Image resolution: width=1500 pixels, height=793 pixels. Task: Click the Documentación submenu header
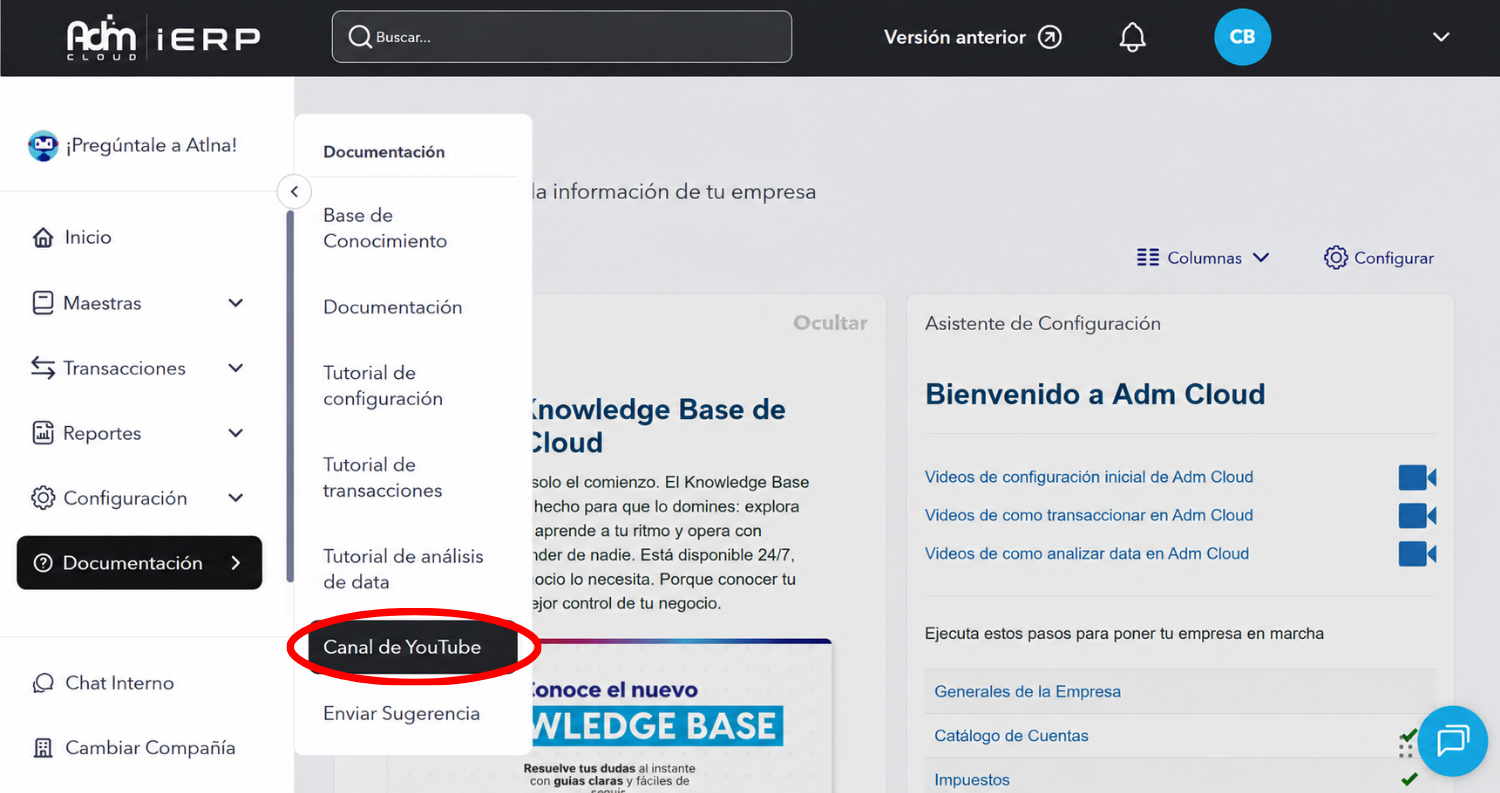pos(384,152)
